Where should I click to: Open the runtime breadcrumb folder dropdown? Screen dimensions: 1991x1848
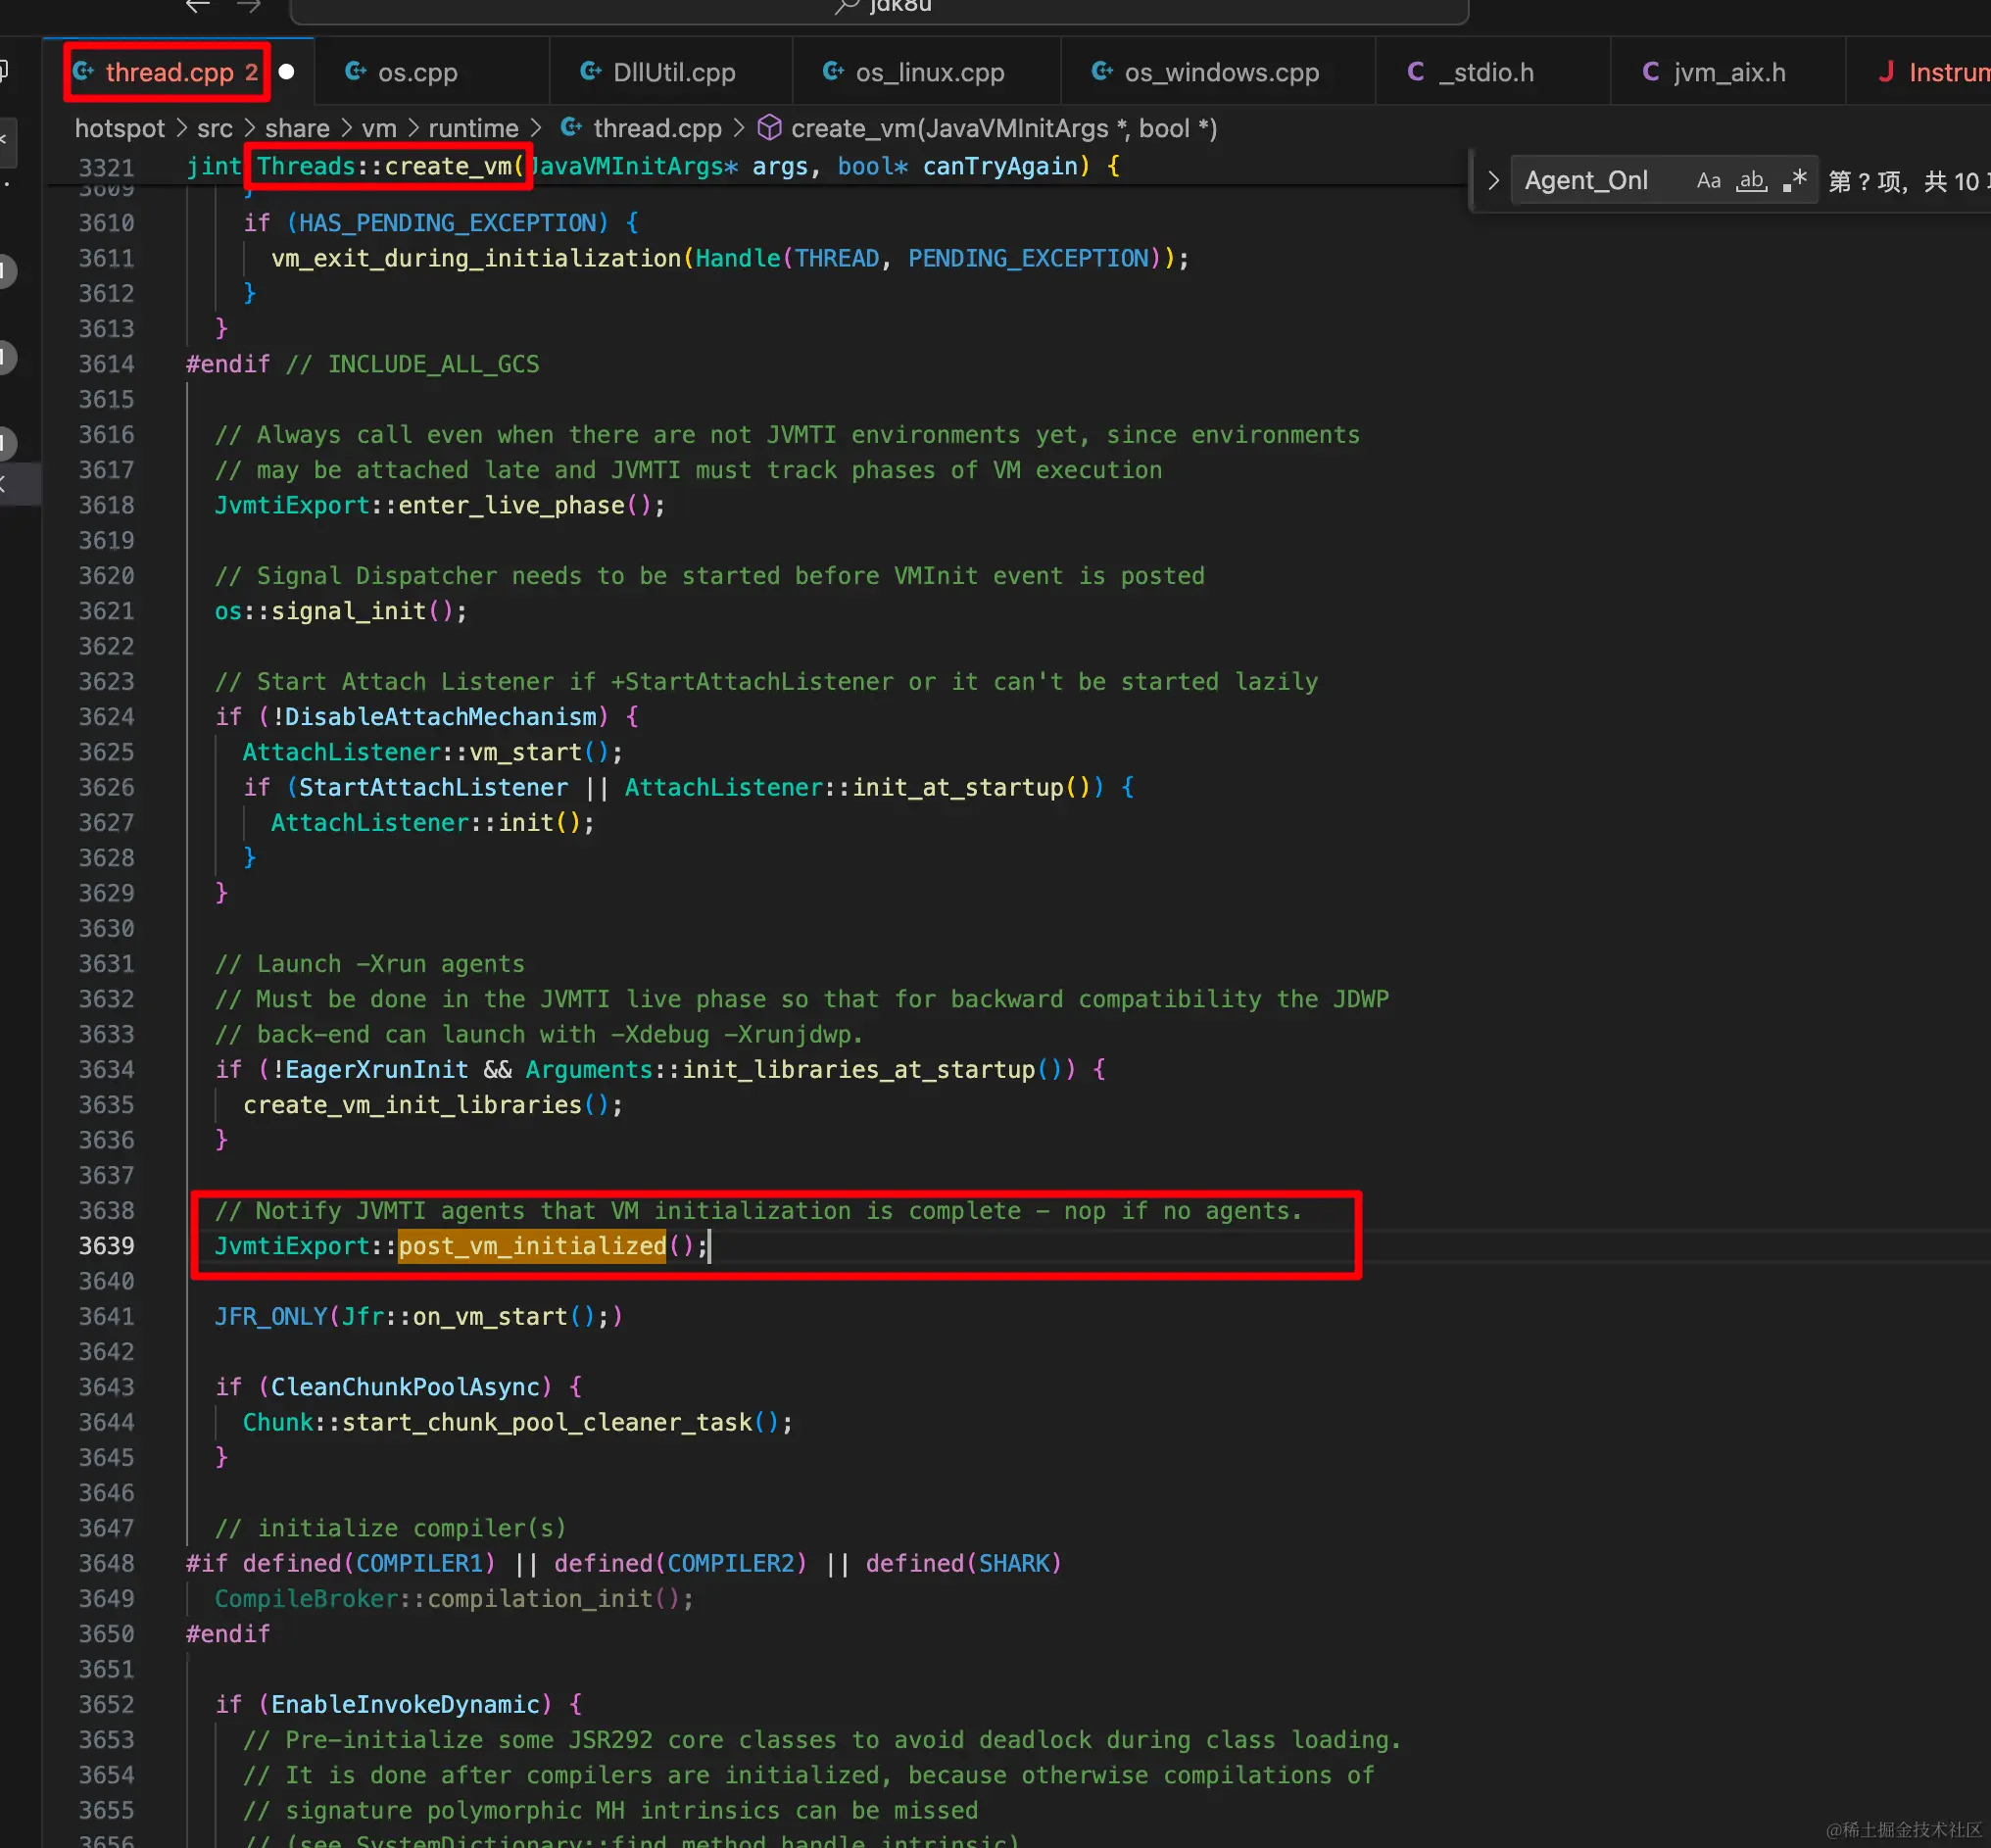473,129
